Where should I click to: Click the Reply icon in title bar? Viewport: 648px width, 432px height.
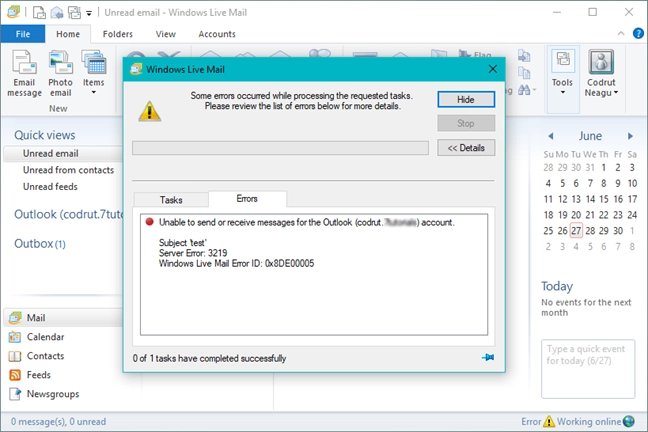(x=57, y=12)
